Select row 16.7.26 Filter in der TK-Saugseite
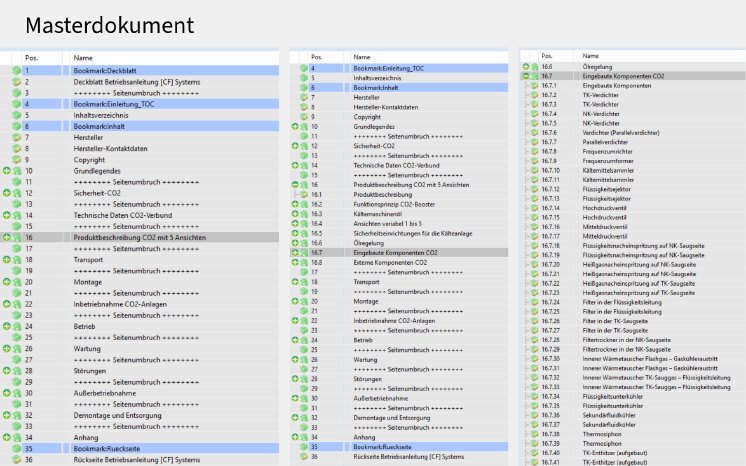746x466 pixels. (633, 321)
